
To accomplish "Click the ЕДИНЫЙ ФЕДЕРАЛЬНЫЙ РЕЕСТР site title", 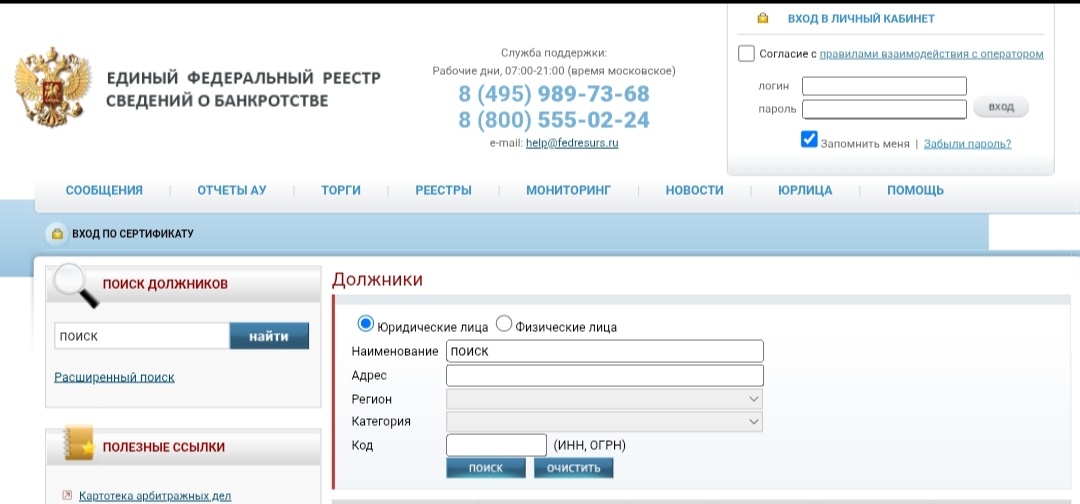I will pyautogui.click(x=243, y=89).
